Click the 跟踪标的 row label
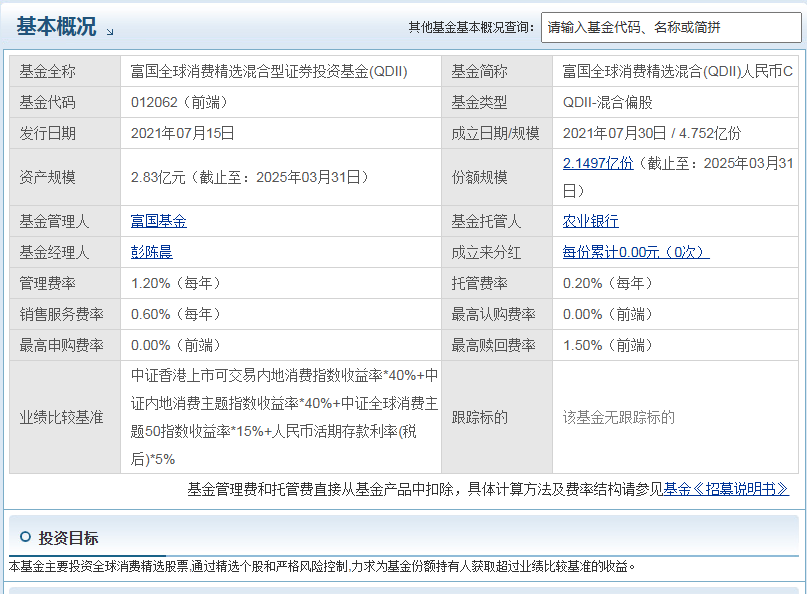Viewport: 807px width, 594px height. click(479, 417)
